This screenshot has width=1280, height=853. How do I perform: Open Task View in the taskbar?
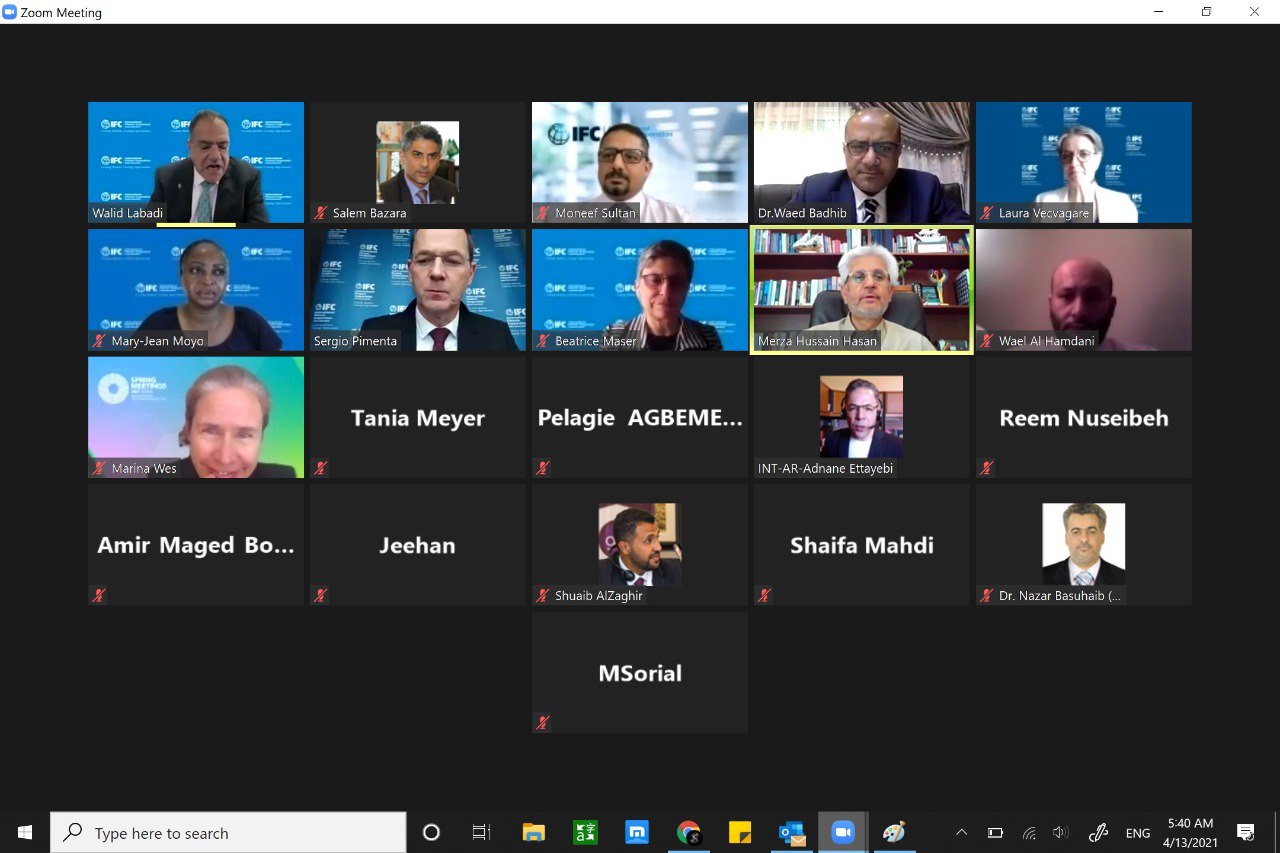coord(482,832)
